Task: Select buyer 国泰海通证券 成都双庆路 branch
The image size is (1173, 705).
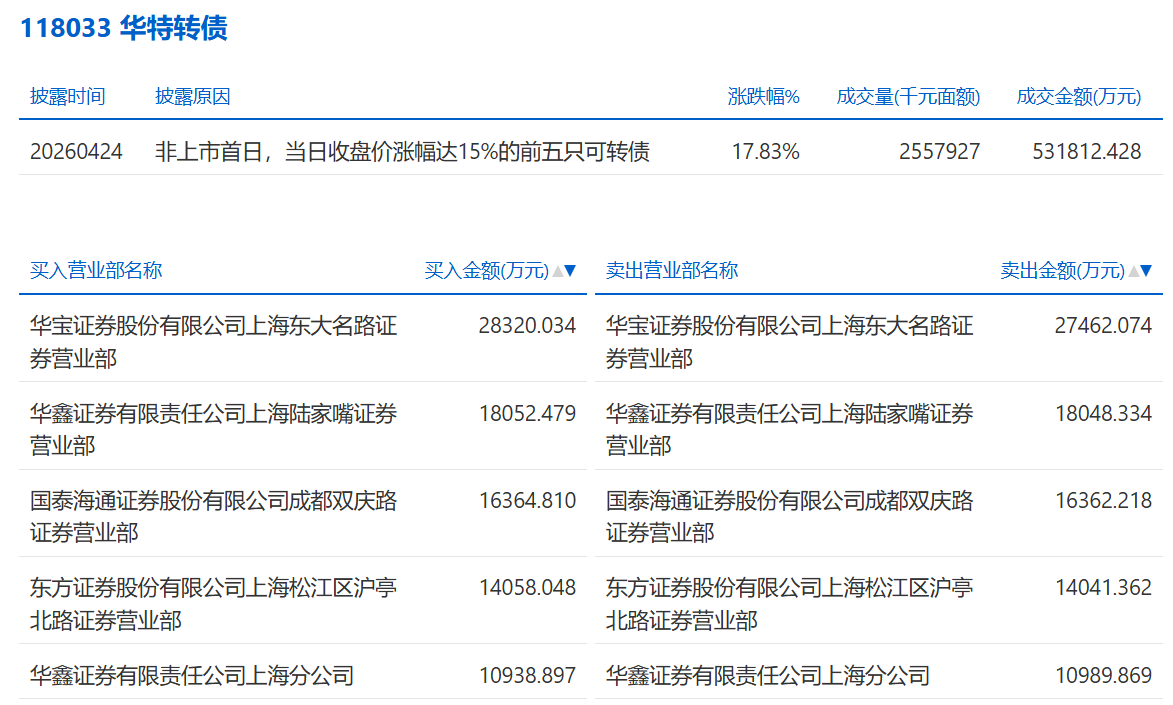Action: click(x=213, y=516)
